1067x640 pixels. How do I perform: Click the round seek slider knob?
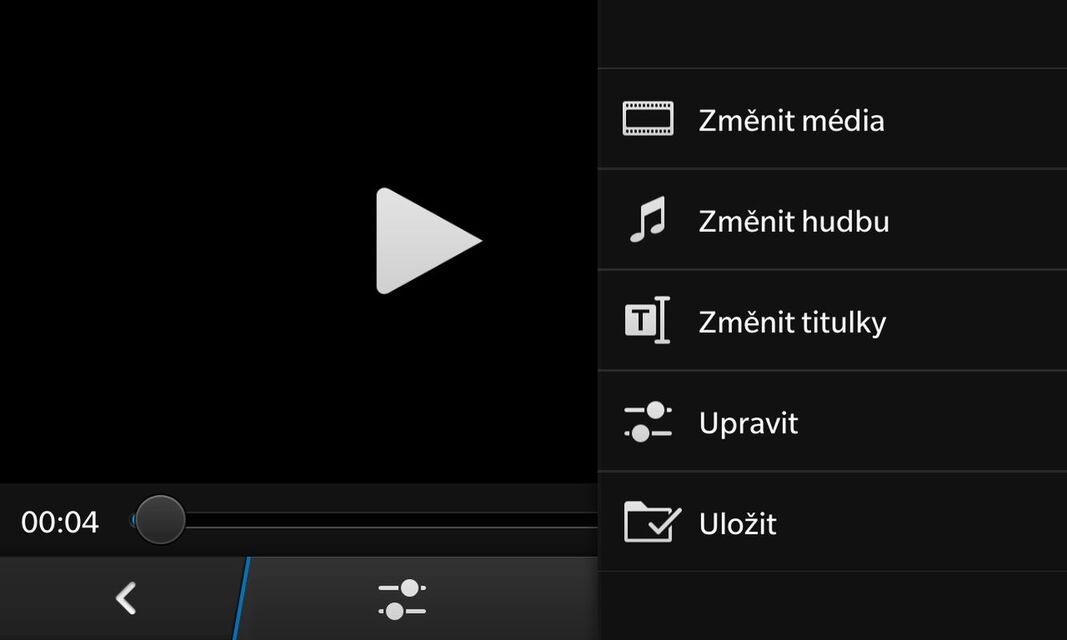(x=160, y=520)
